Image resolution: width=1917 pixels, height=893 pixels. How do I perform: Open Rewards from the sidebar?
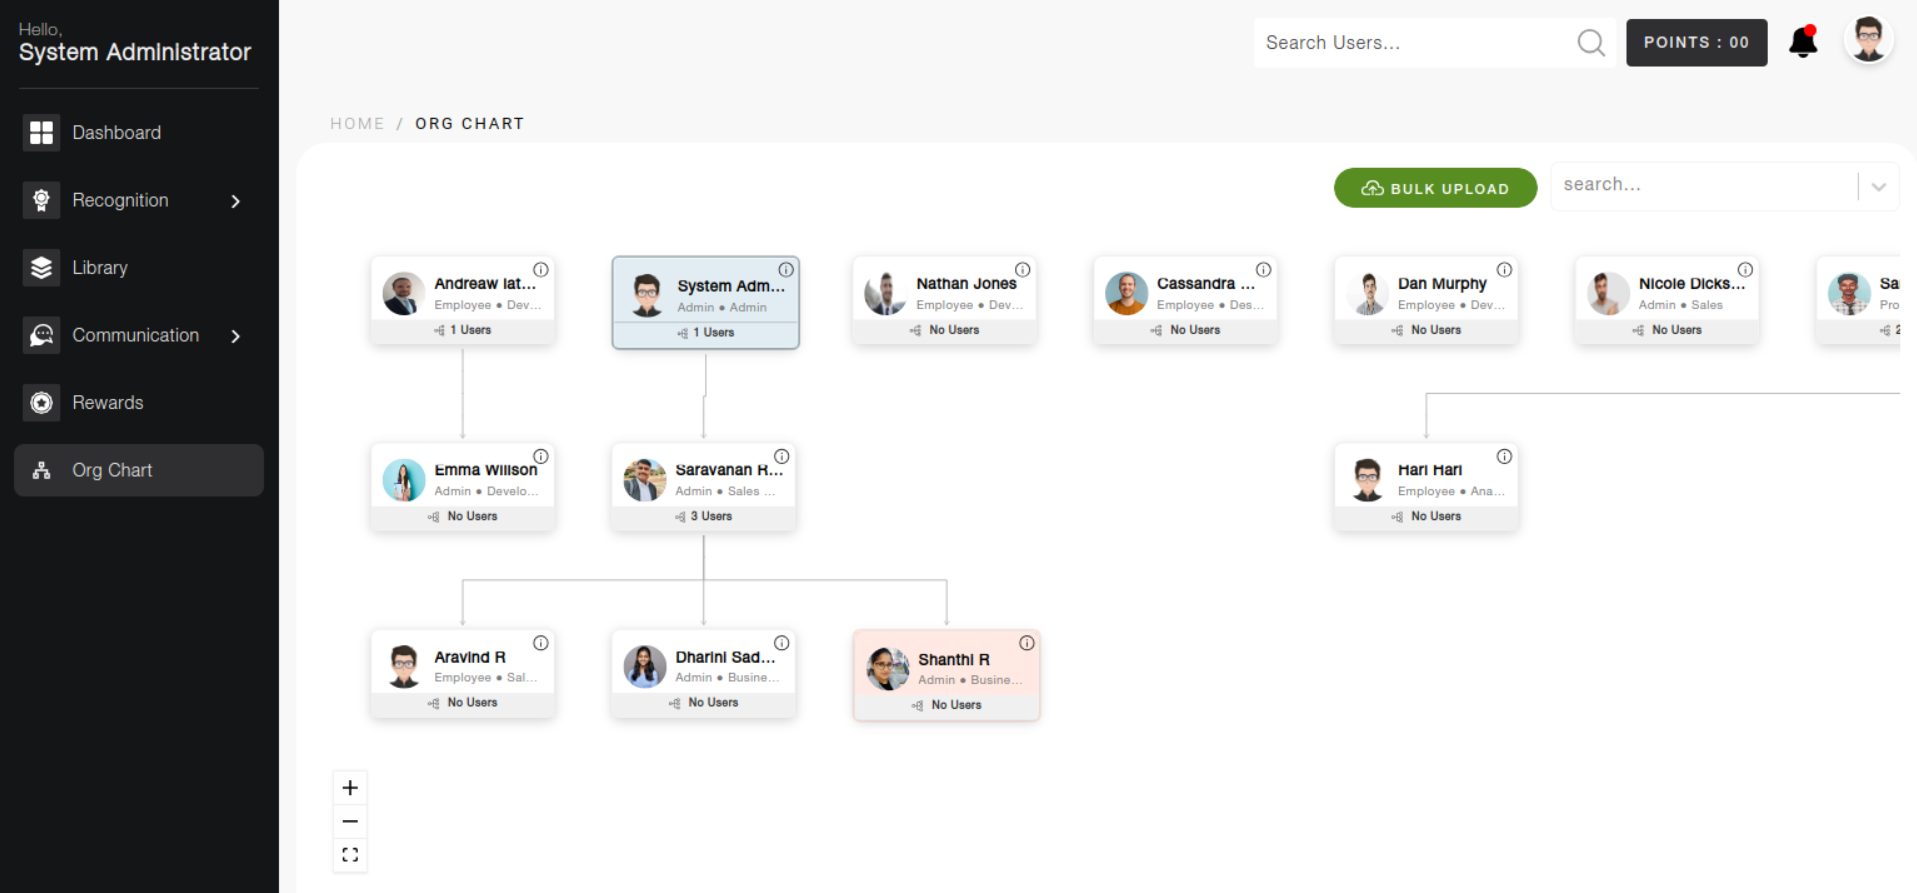pos(107,403)
